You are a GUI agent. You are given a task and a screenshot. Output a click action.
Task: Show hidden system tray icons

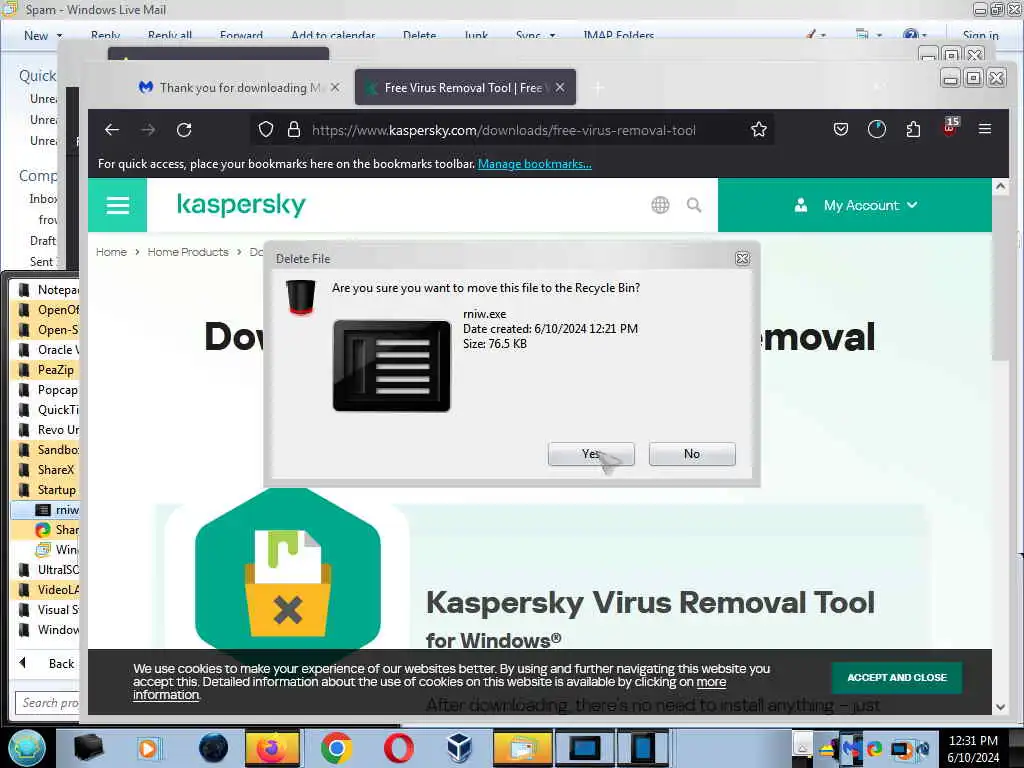pos(803,744)
